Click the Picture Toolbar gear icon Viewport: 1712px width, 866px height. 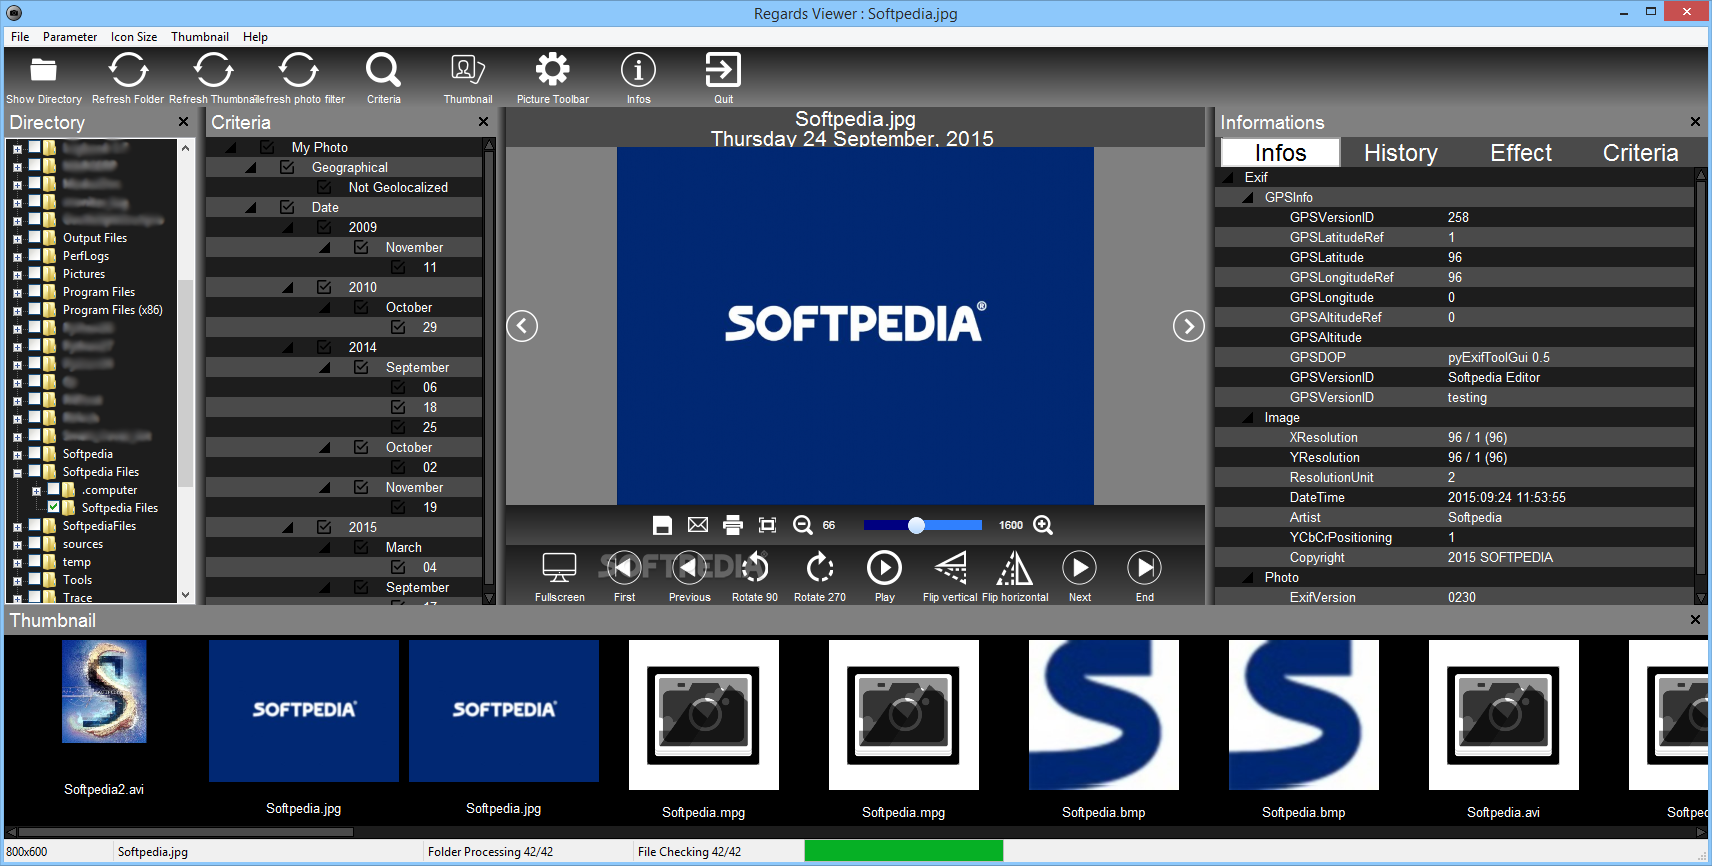point(553,70)
